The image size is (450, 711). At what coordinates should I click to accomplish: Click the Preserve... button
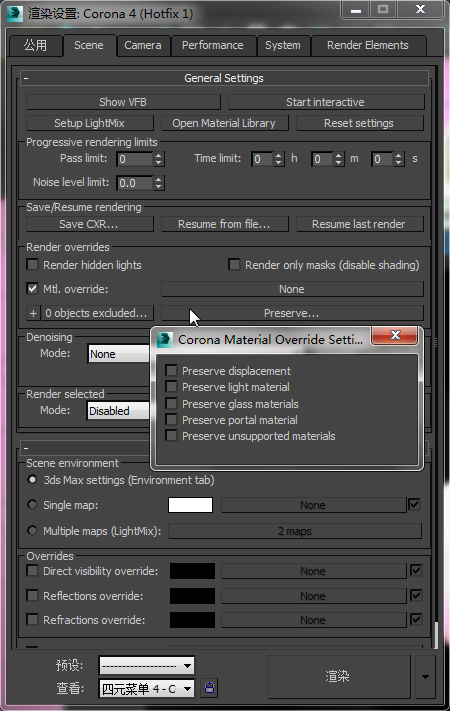click(x=292, y=313)
